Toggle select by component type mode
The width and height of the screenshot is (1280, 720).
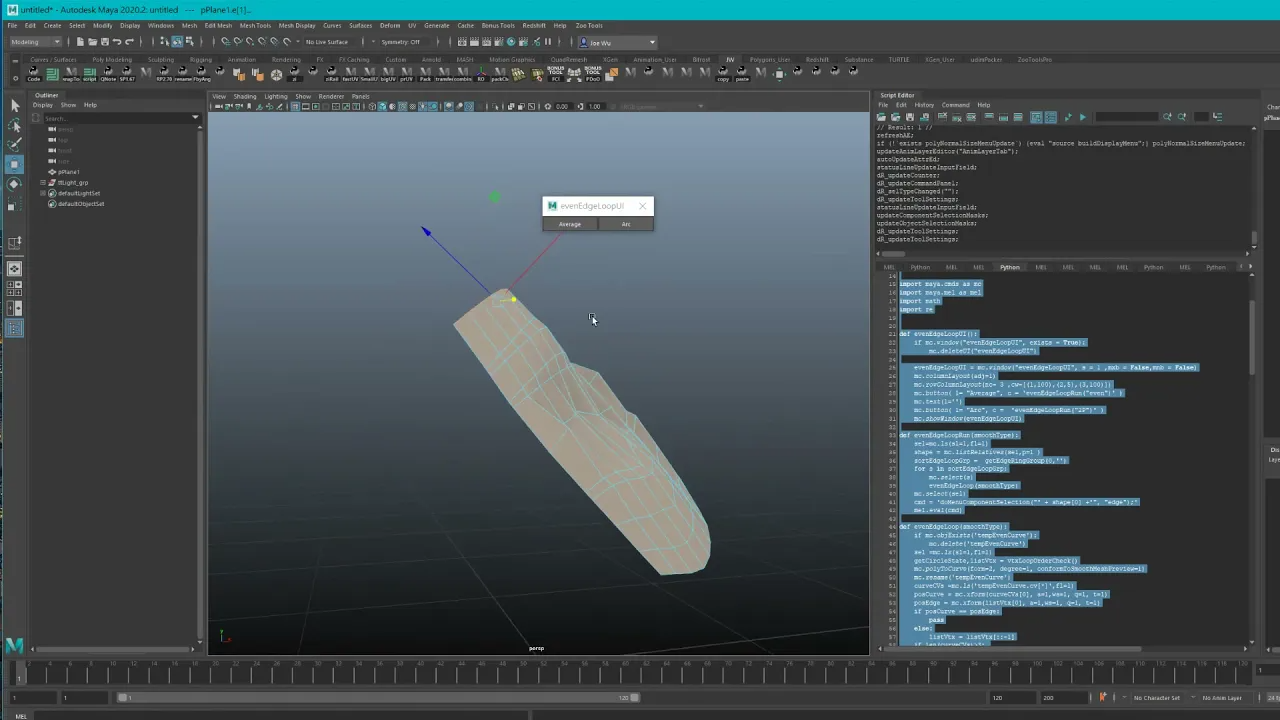click(x=189, y=42)
